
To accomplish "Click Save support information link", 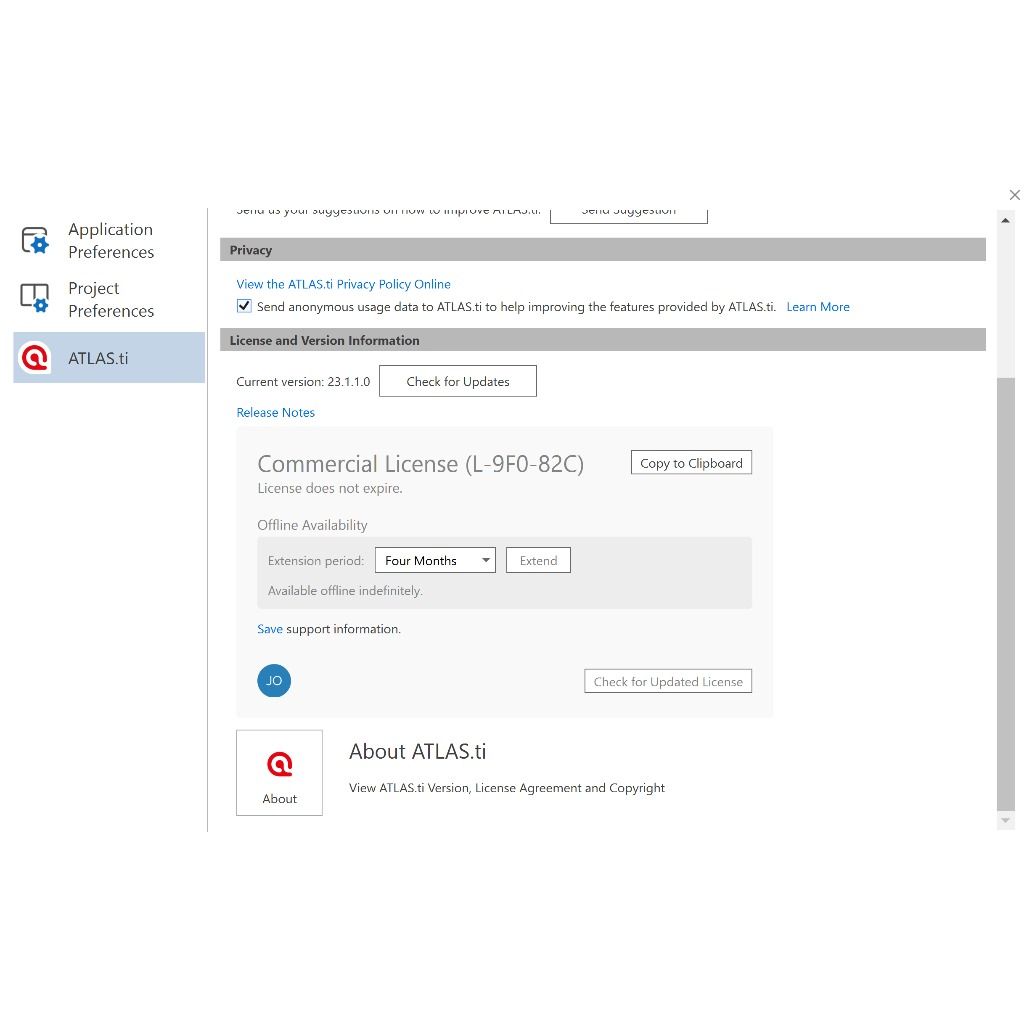I will 269,629.
